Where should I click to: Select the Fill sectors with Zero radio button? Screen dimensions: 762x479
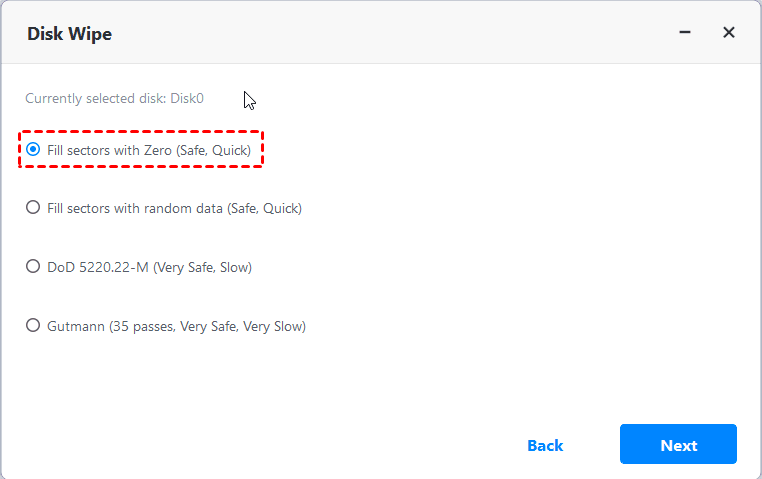pyautogui.click(x=33, y=150)
